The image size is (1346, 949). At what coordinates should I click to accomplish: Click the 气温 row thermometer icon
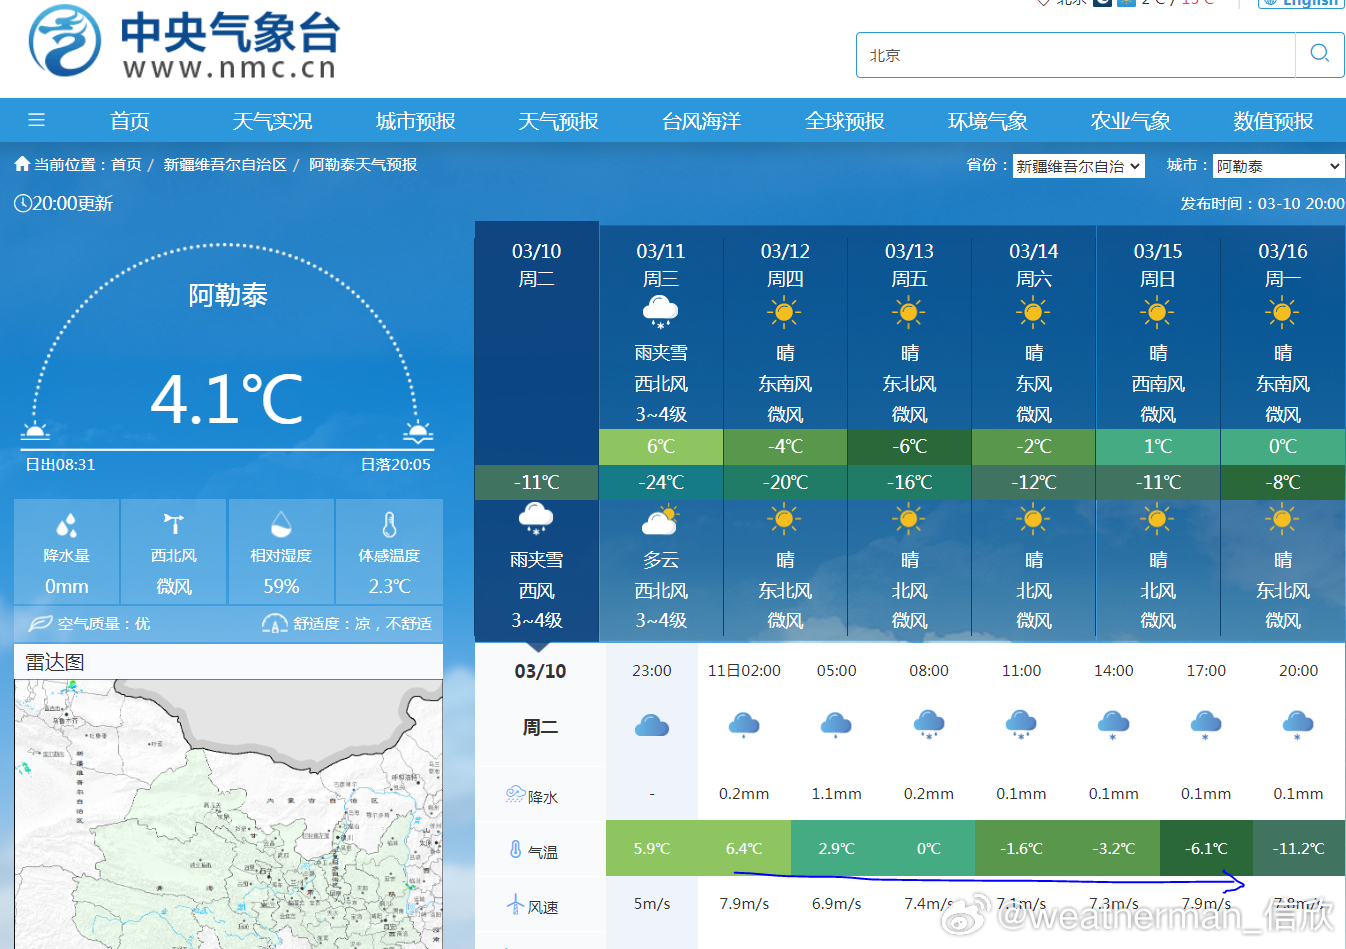click(x=516, y=850)
